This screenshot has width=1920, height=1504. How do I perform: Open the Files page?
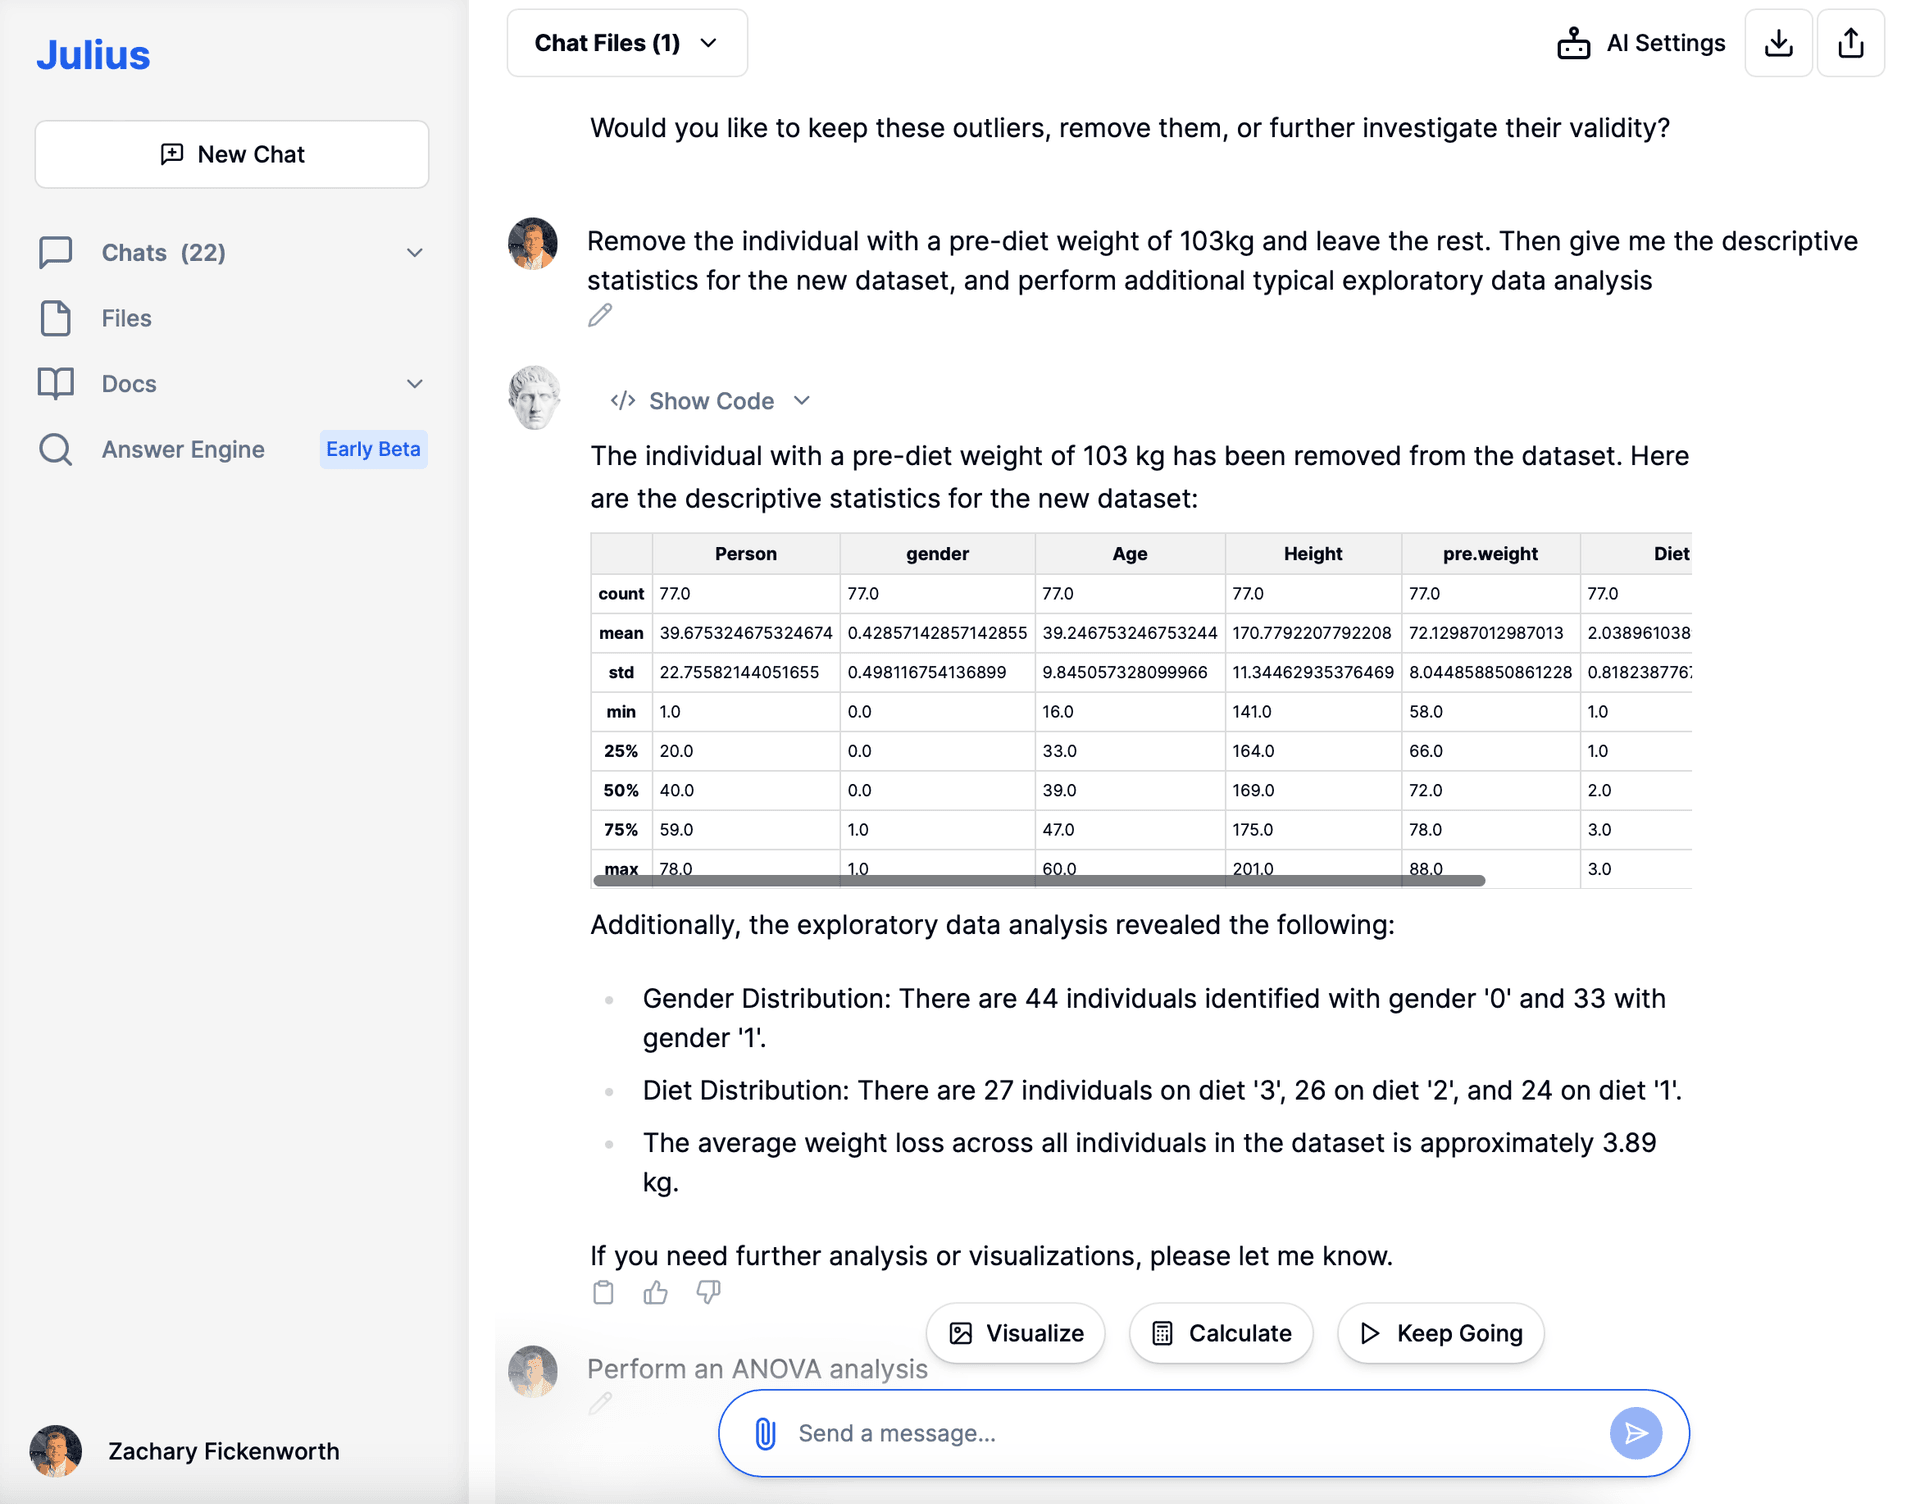(126, 318)
